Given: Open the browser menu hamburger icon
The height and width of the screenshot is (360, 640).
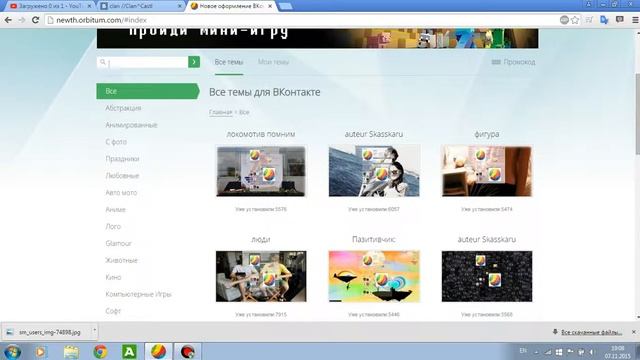Looking at the screenshot, I should point(635,20).
